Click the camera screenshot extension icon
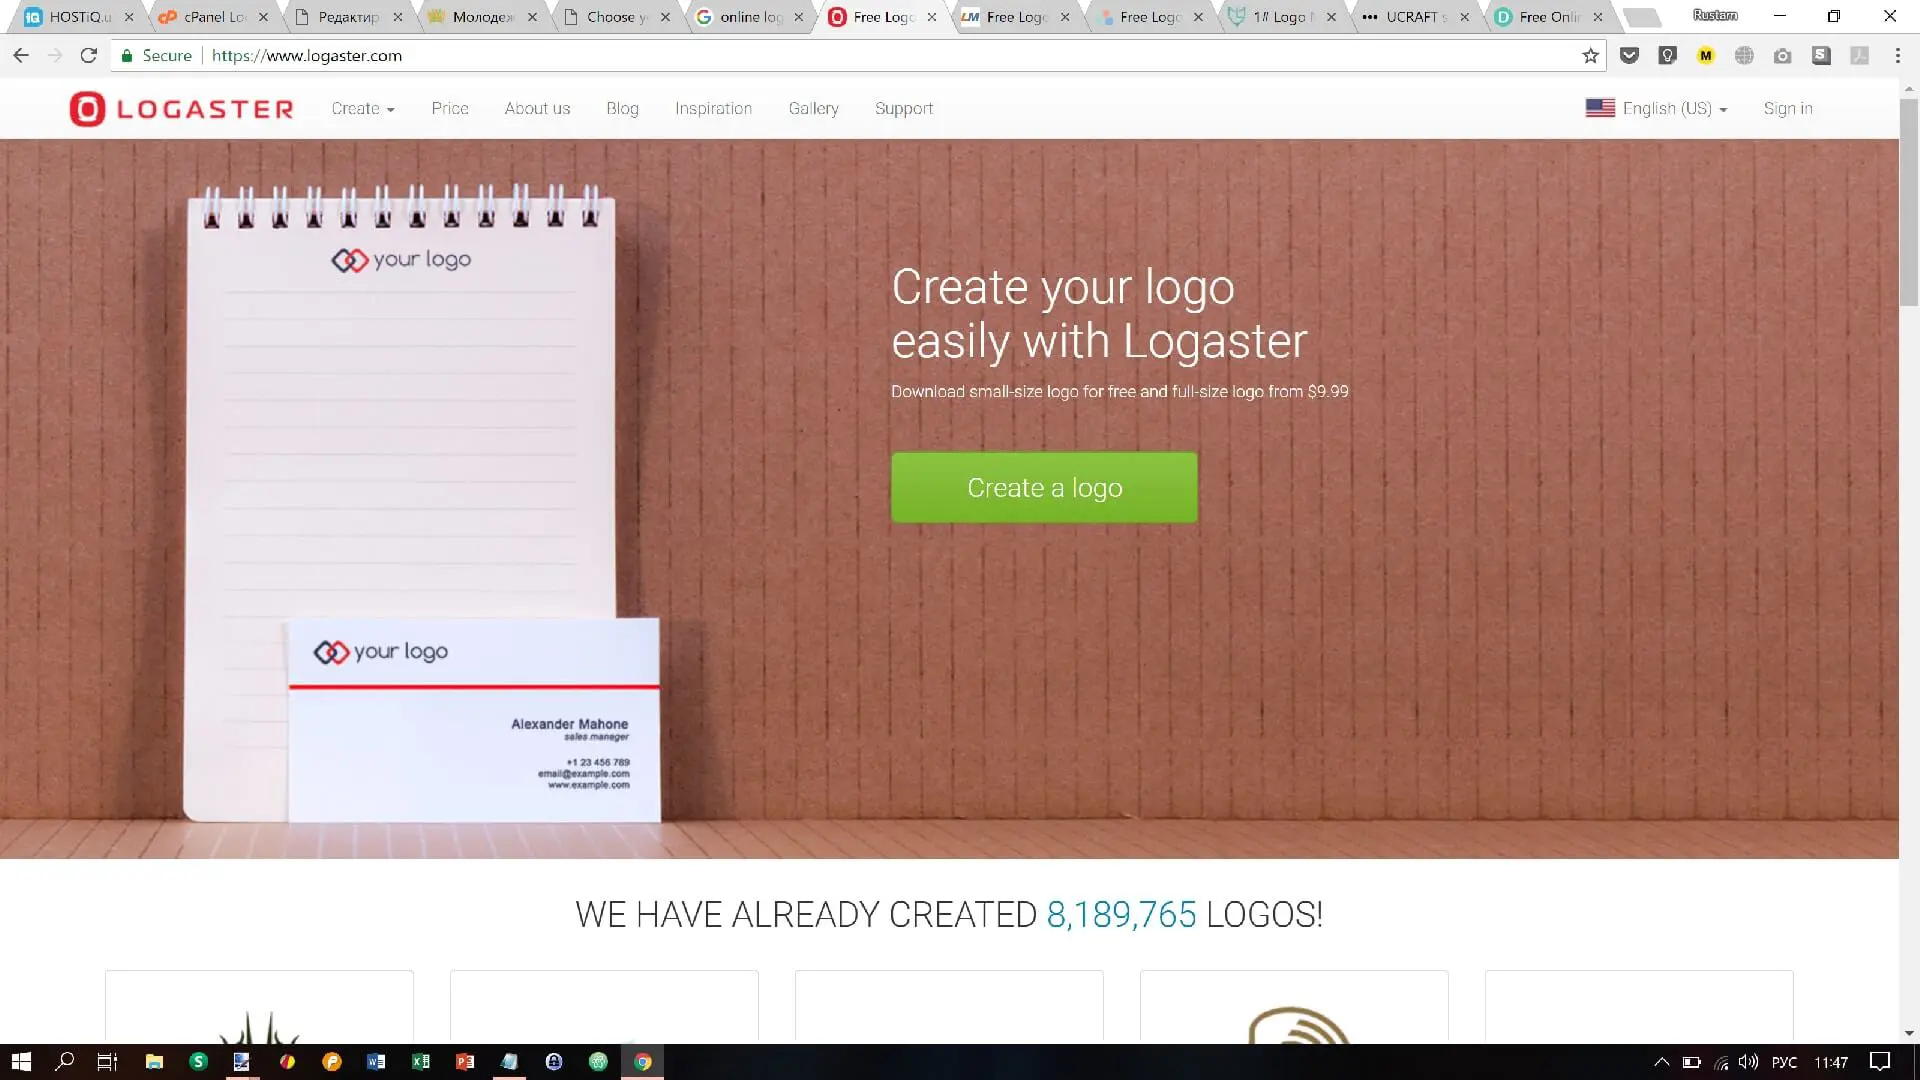The width and height of the screenshot is (1920, 1080). coord(1782,56)
